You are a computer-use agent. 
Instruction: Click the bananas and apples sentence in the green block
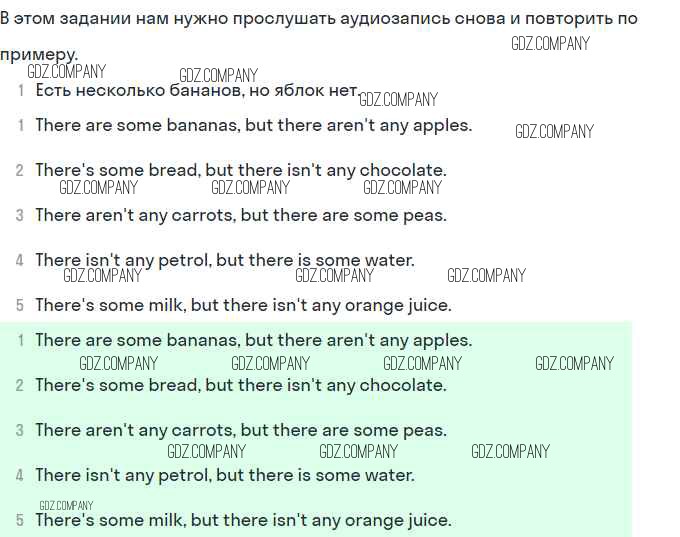click(x=253, y=340)
